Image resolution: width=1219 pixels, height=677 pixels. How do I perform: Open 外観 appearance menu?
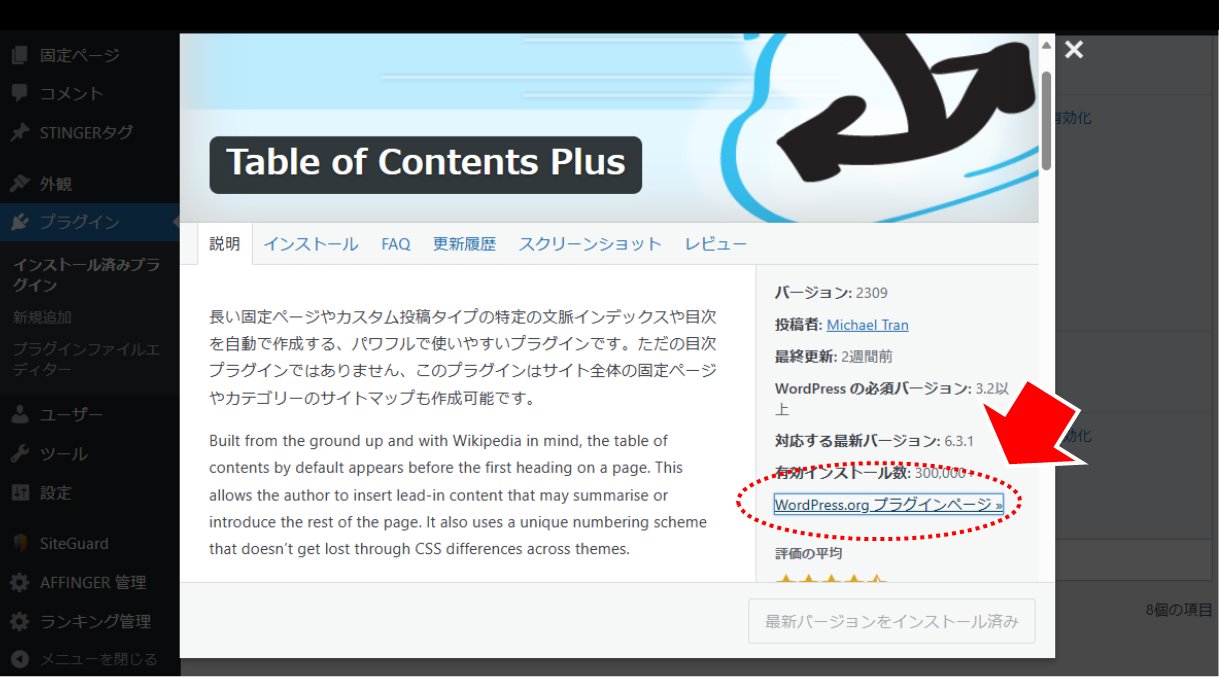pyautogui.click(x=56, y=184)
